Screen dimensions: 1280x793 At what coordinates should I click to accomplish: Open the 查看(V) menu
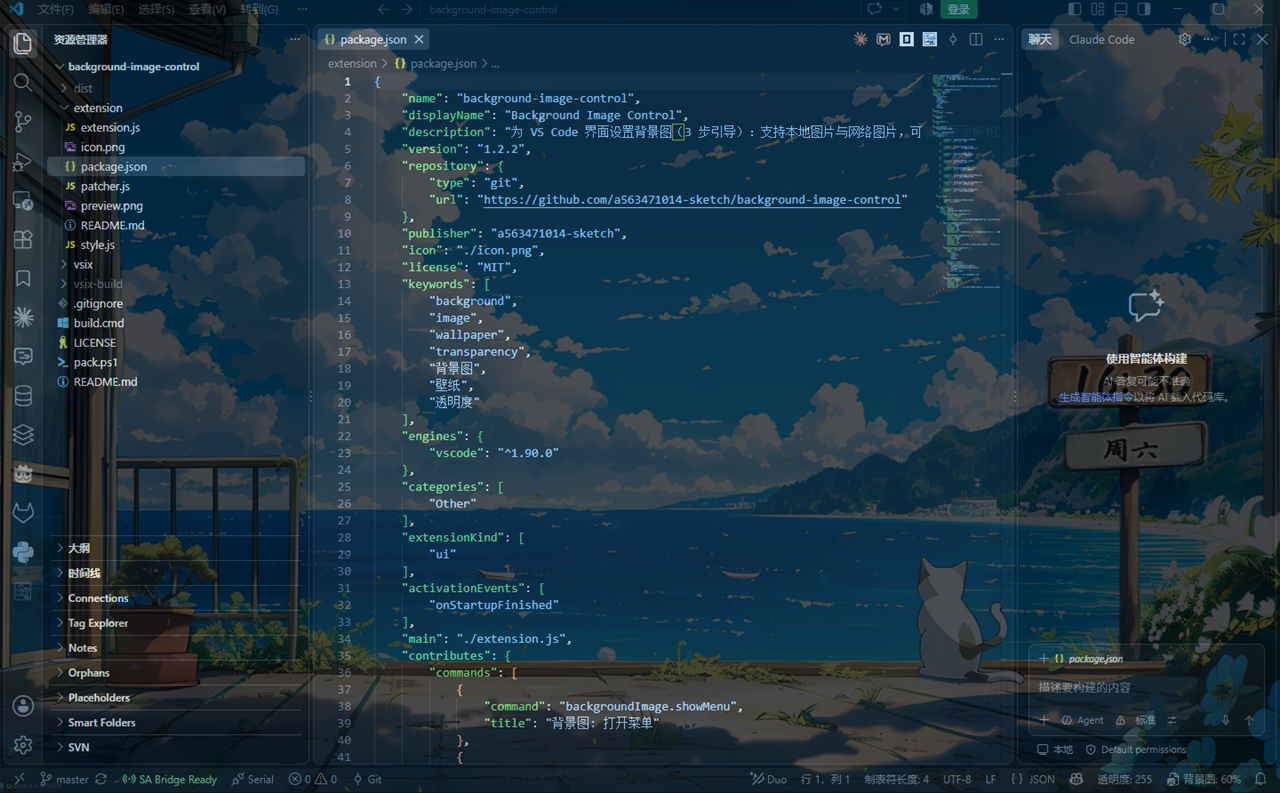[x=207, y=9]
